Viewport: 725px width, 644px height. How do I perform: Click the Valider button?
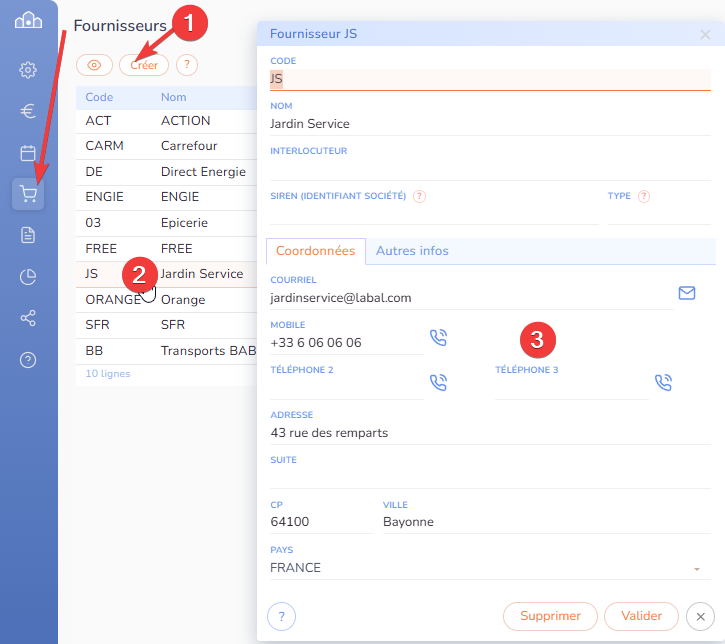pyautogui.click(x=641, y=616)
